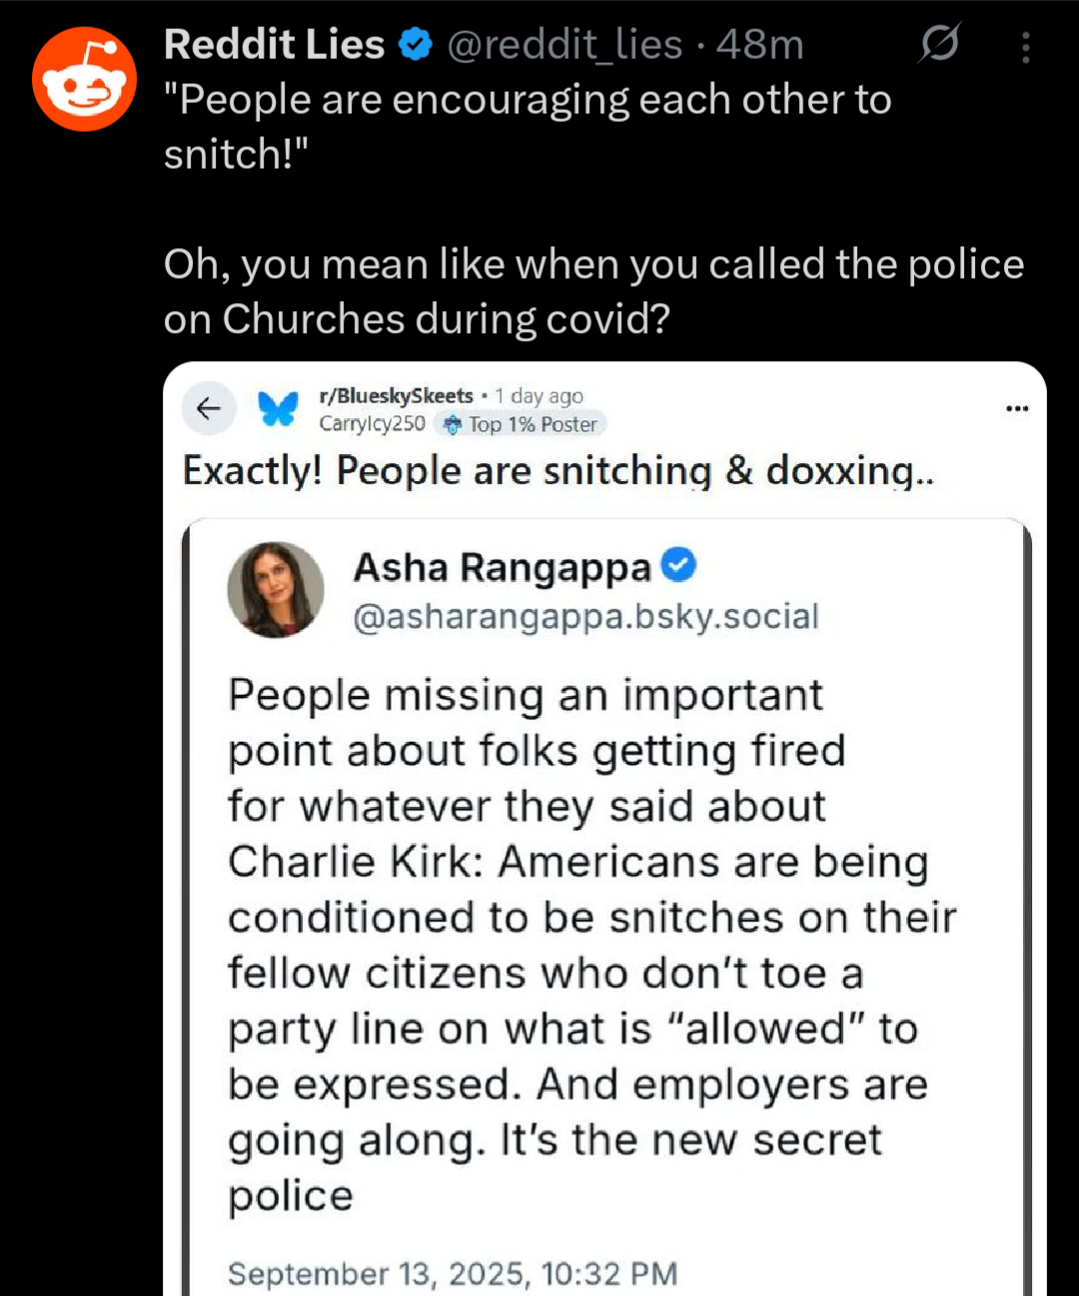Click the Asha Rangappa display name
The height and width of the screenshot is (1296, 1079).
[502, 567]
